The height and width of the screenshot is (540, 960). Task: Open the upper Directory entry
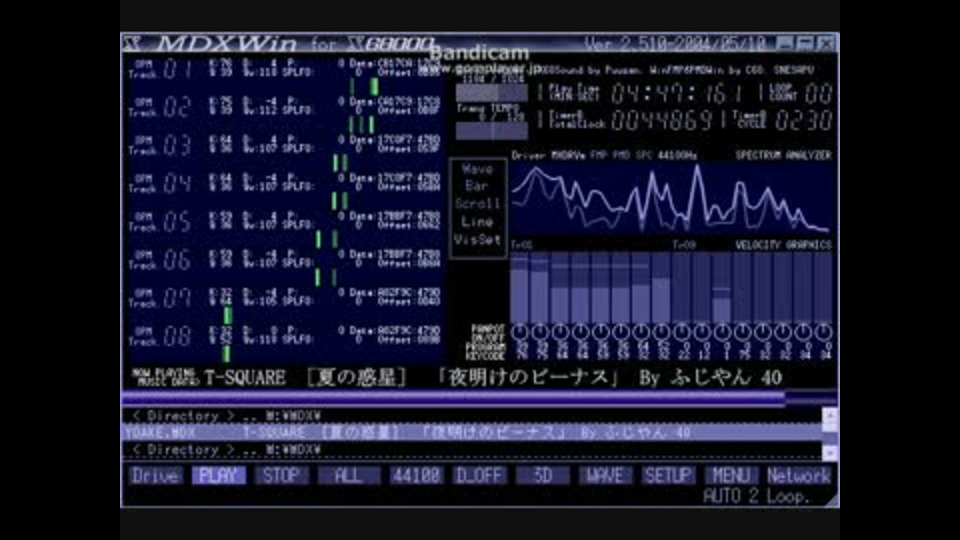coord(471,416)
